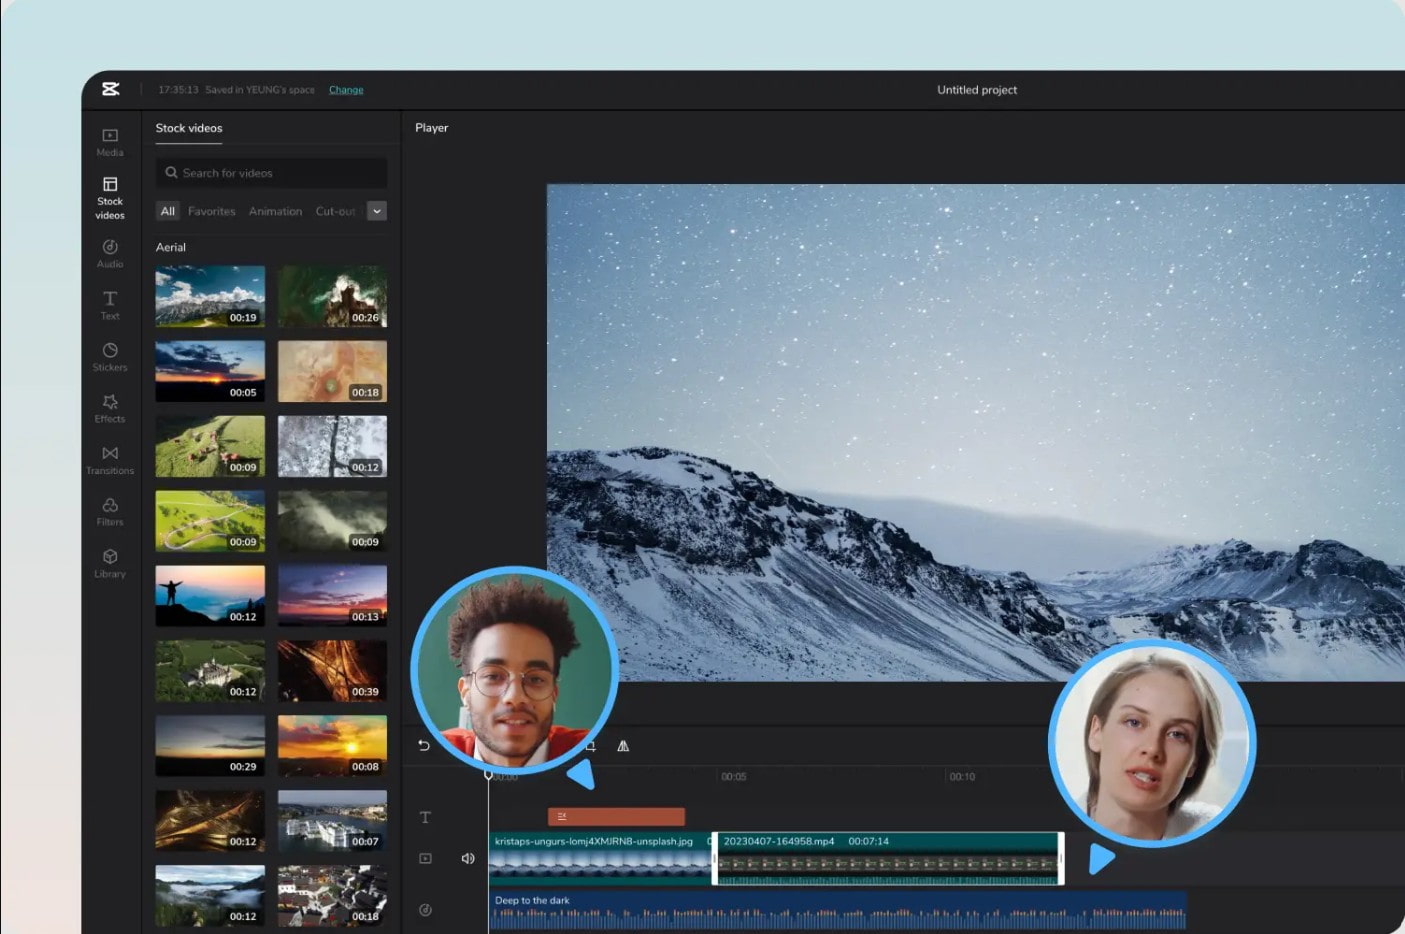Click the snowy mountain preview in Player
The height and width of the screenshot is (934, 1405).
click(x=975, y=432)
